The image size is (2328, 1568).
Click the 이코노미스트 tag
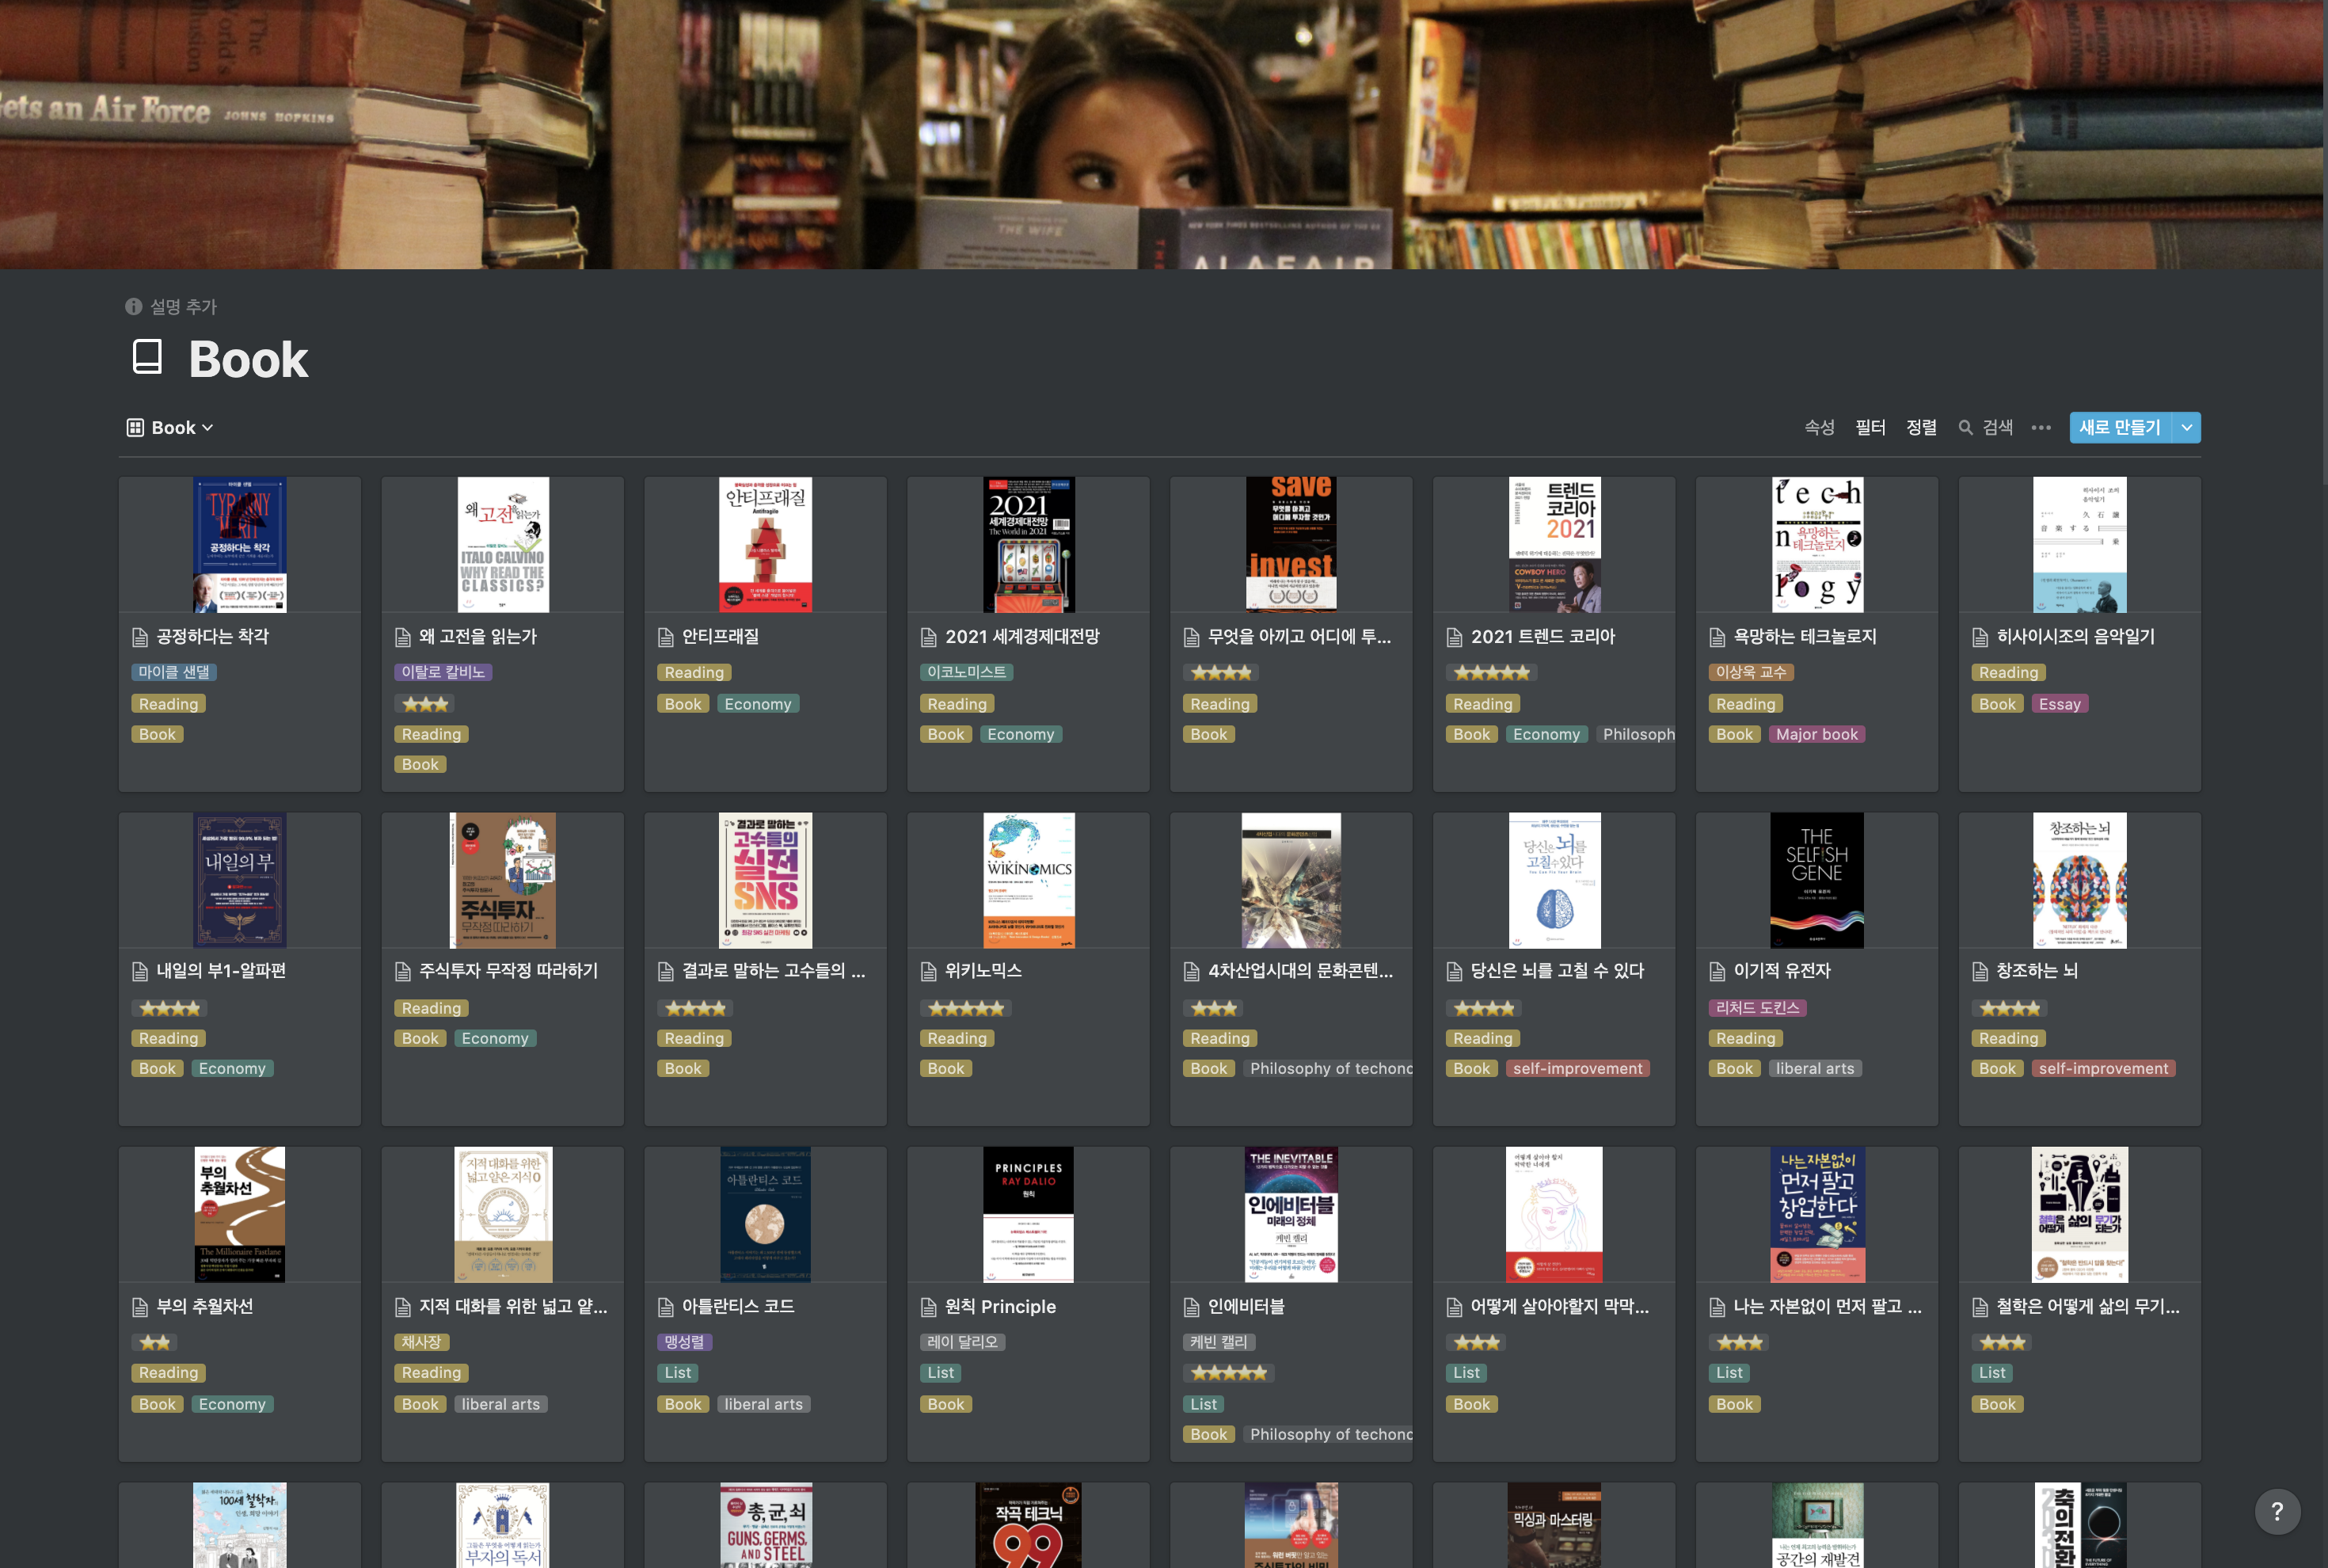(967, 672)
